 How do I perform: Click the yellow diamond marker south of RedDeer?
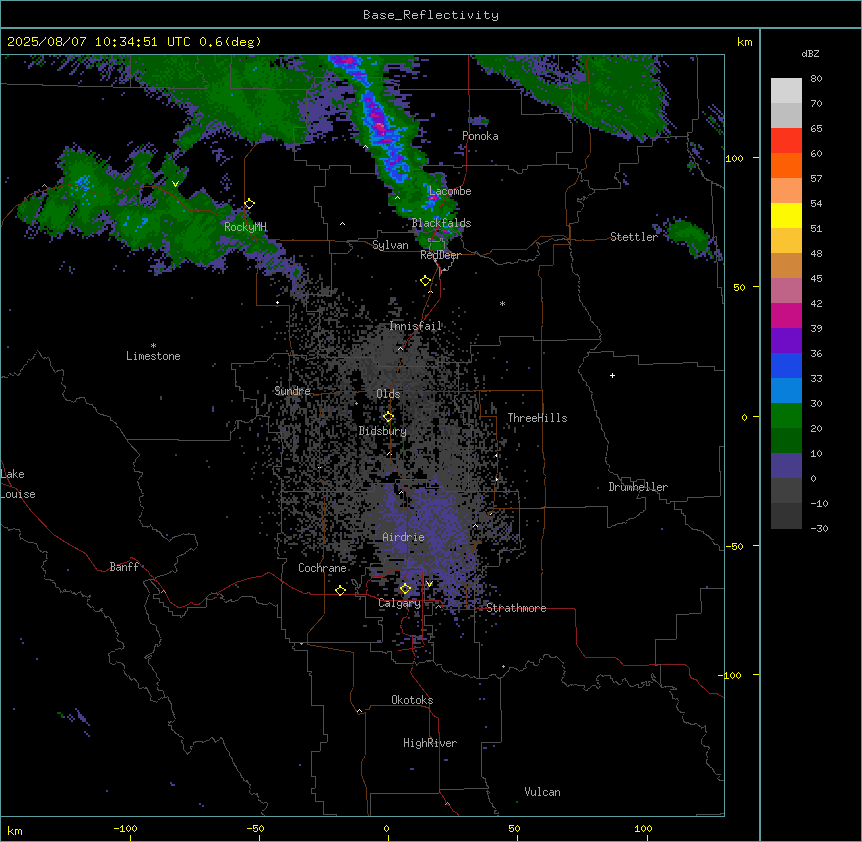point(426,281)
